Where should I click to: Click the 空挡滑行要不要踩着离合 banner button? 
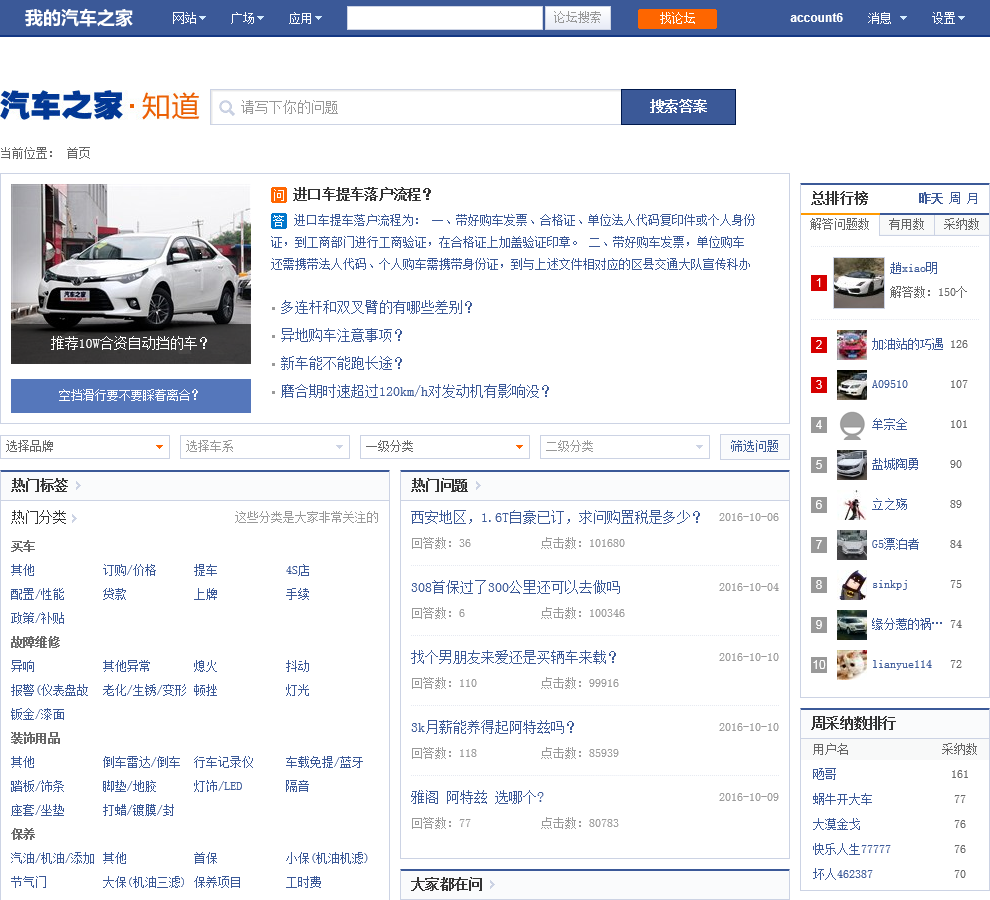click(131, 396)
